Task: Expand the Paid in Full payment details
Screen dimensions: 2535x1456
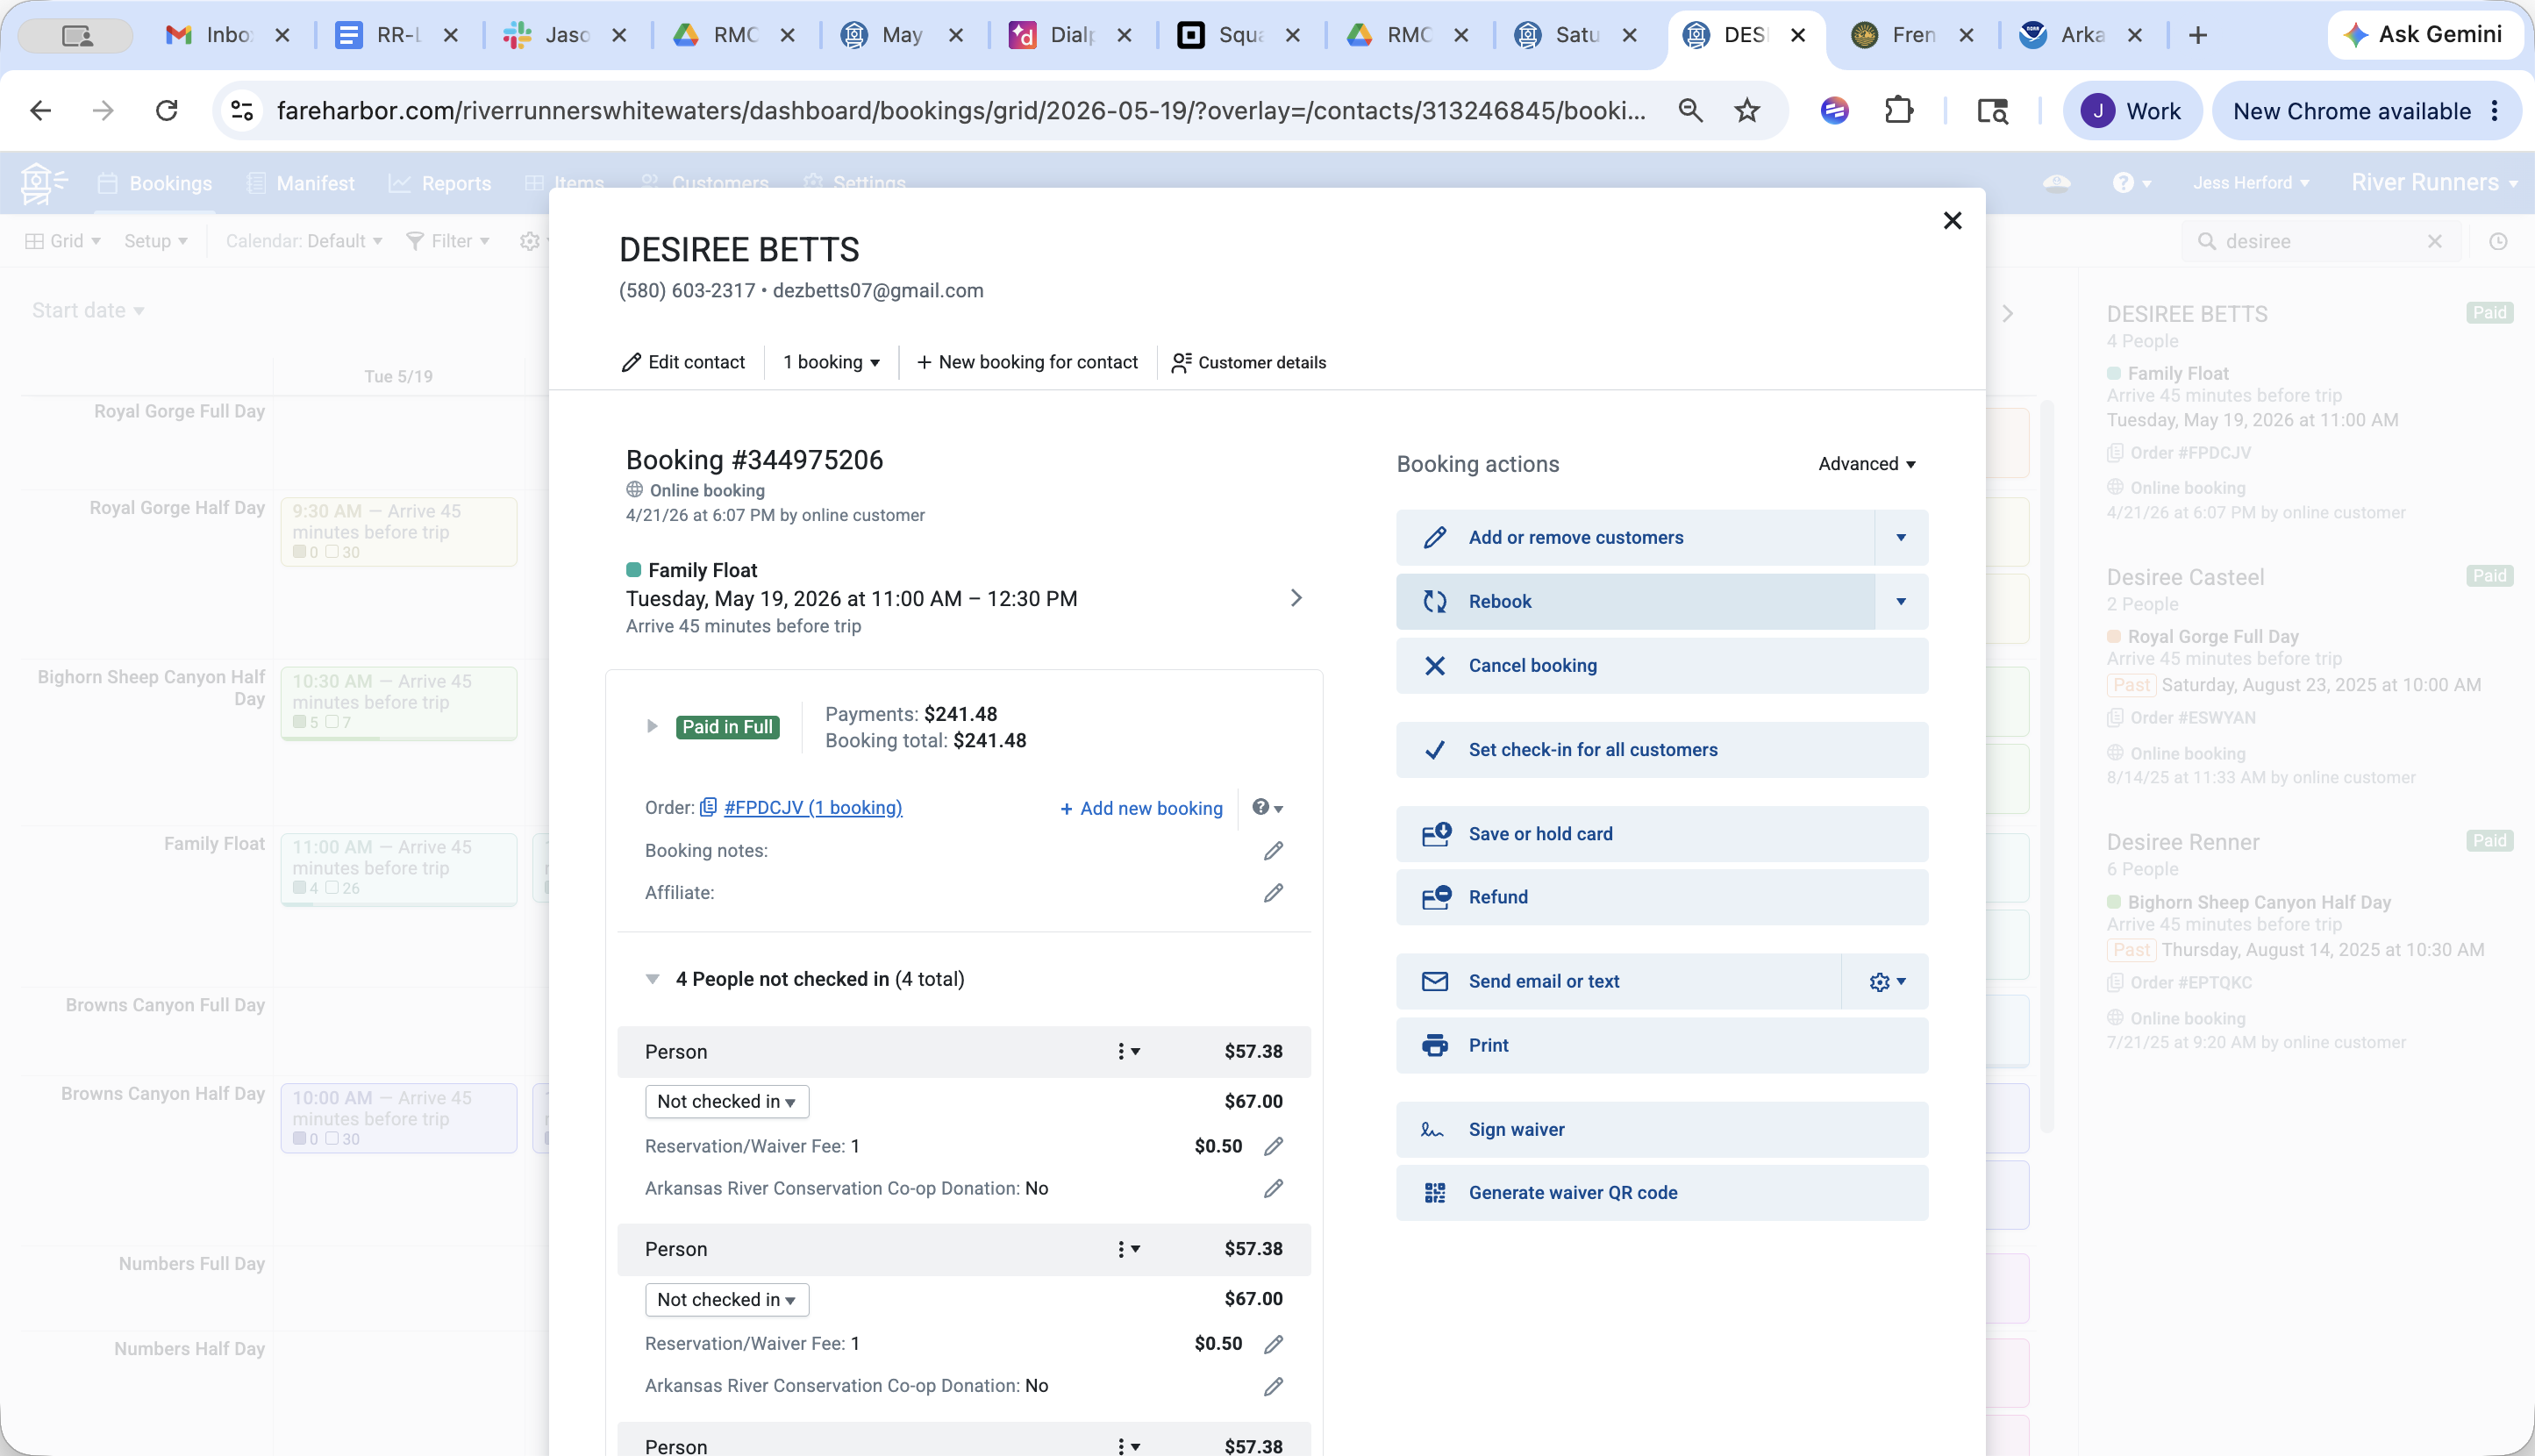Action: [652, 727]
